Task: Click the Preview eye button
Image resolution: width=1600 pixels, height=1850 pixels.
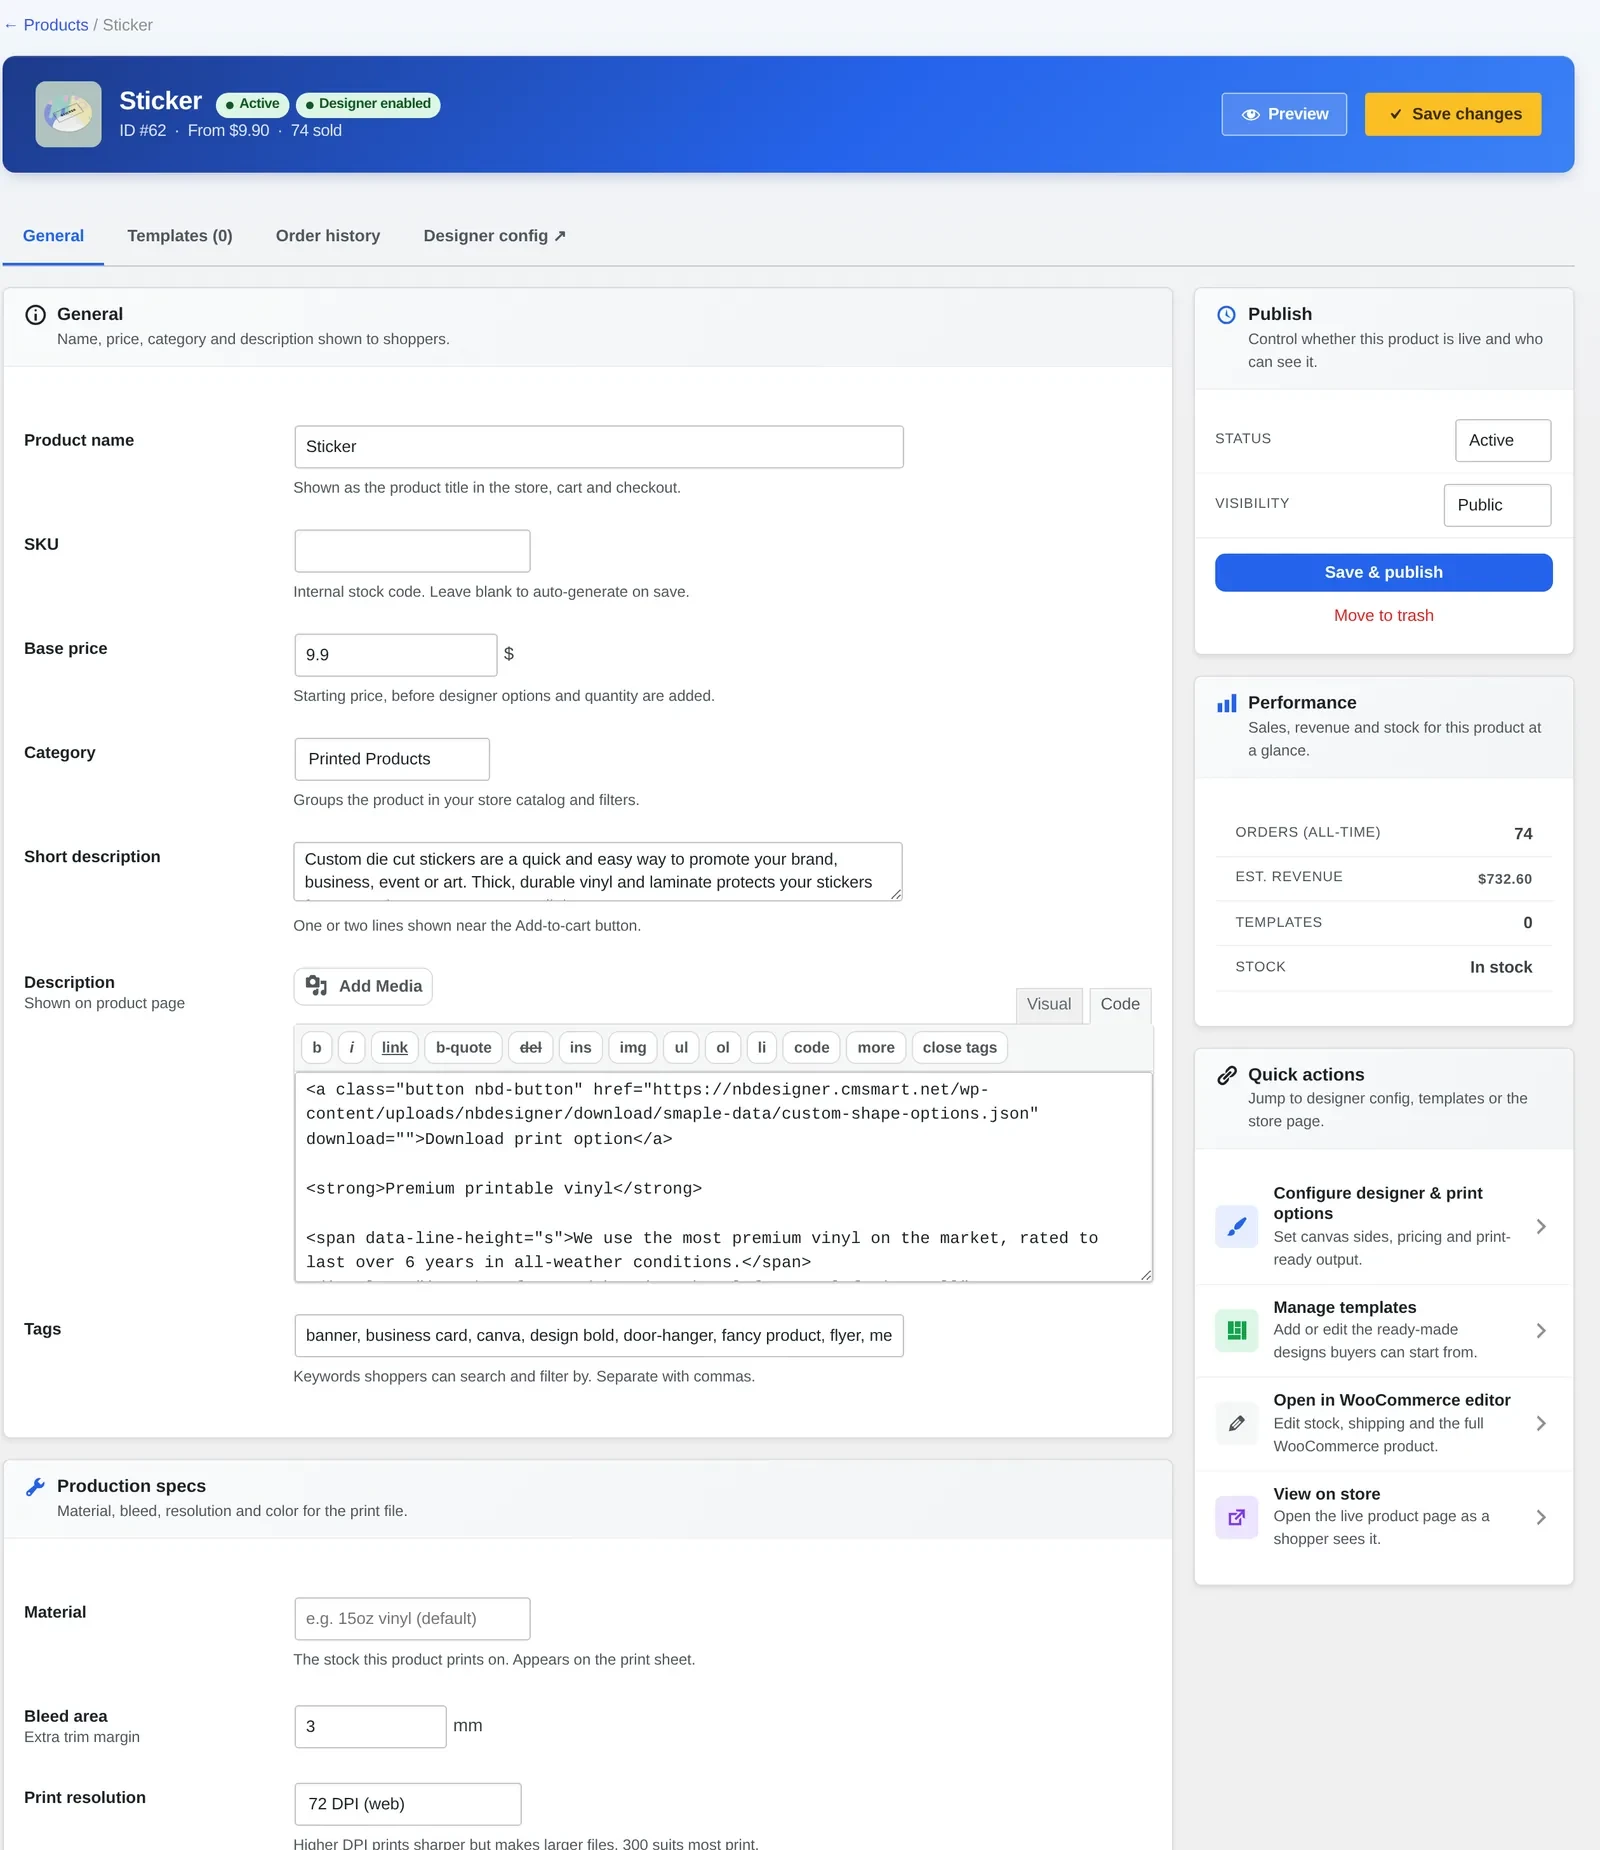Action: (1284, 114)
